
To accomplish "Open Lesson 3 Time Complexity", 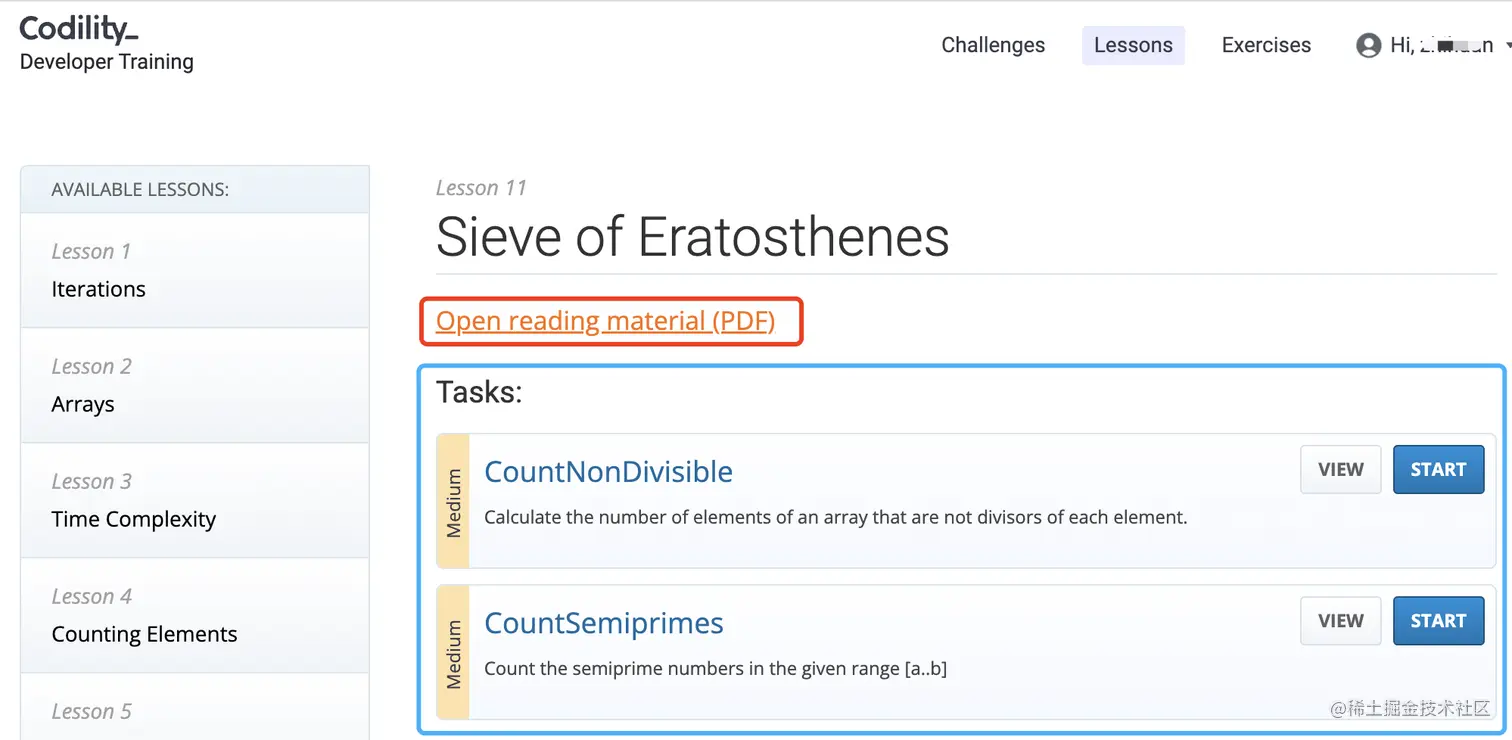I will 195,501.
